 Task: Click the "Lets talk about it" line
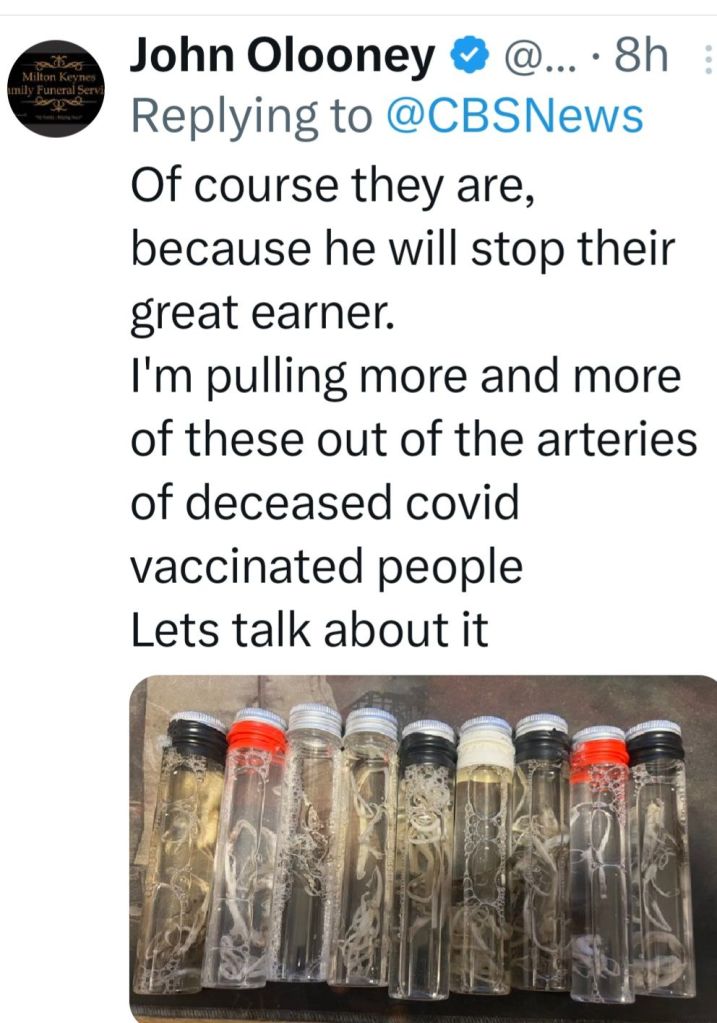(310, 631)
